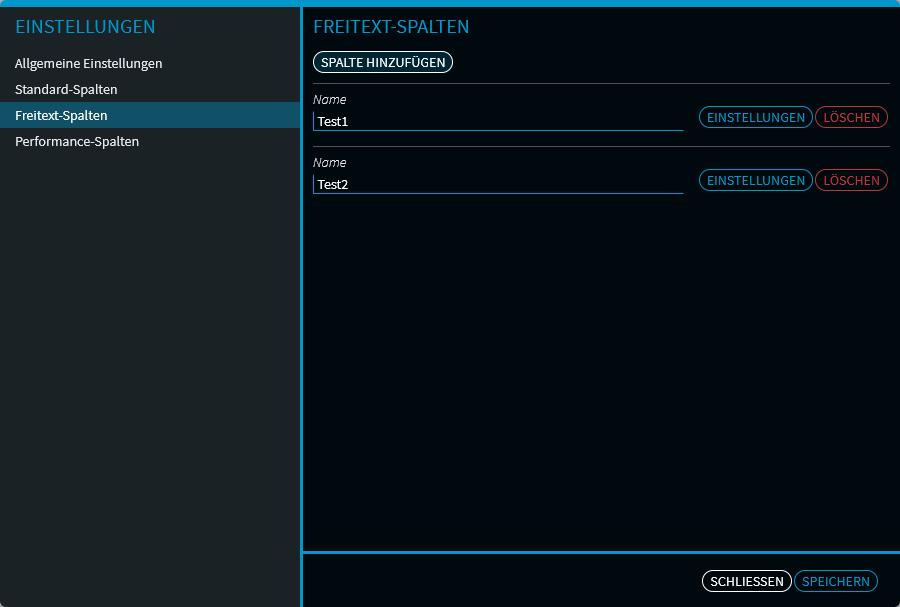Image resolution: width=900 pixels, height=607 pixels.
Task: Click the Name label above Test2
Action: click(x=329, y=162)
